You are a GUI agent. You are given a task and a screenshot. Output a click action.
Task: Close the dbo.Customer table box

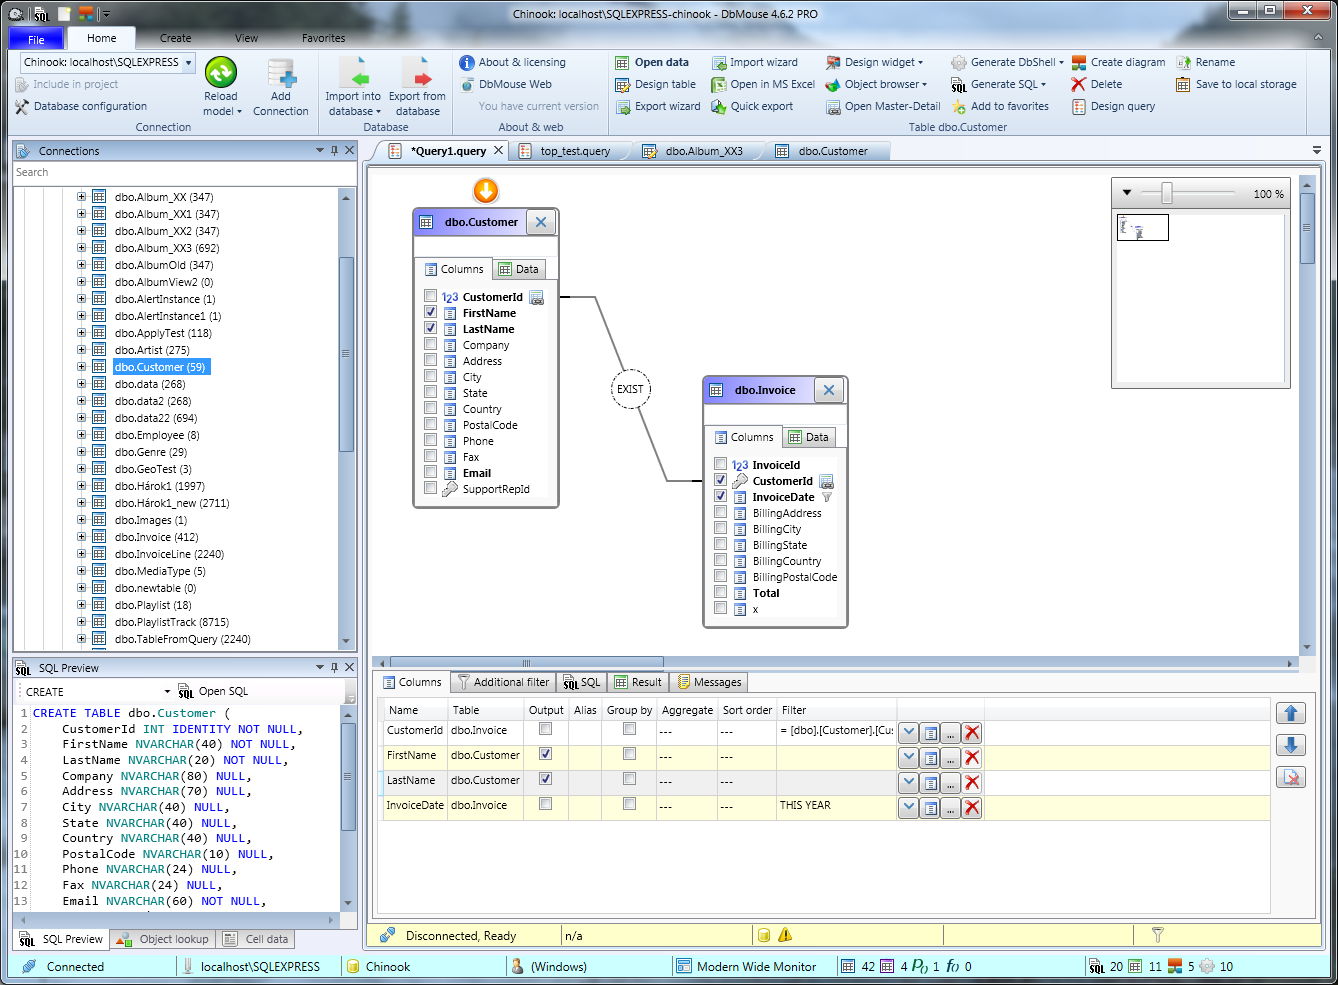pos(541,222)
